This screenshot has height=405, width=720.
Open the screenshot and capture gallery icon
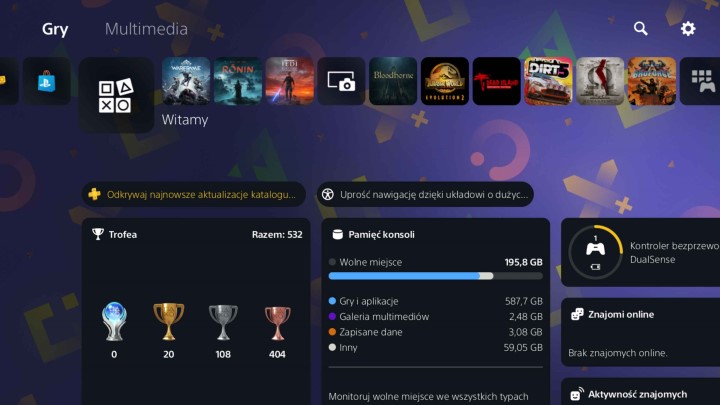(341, 81)
